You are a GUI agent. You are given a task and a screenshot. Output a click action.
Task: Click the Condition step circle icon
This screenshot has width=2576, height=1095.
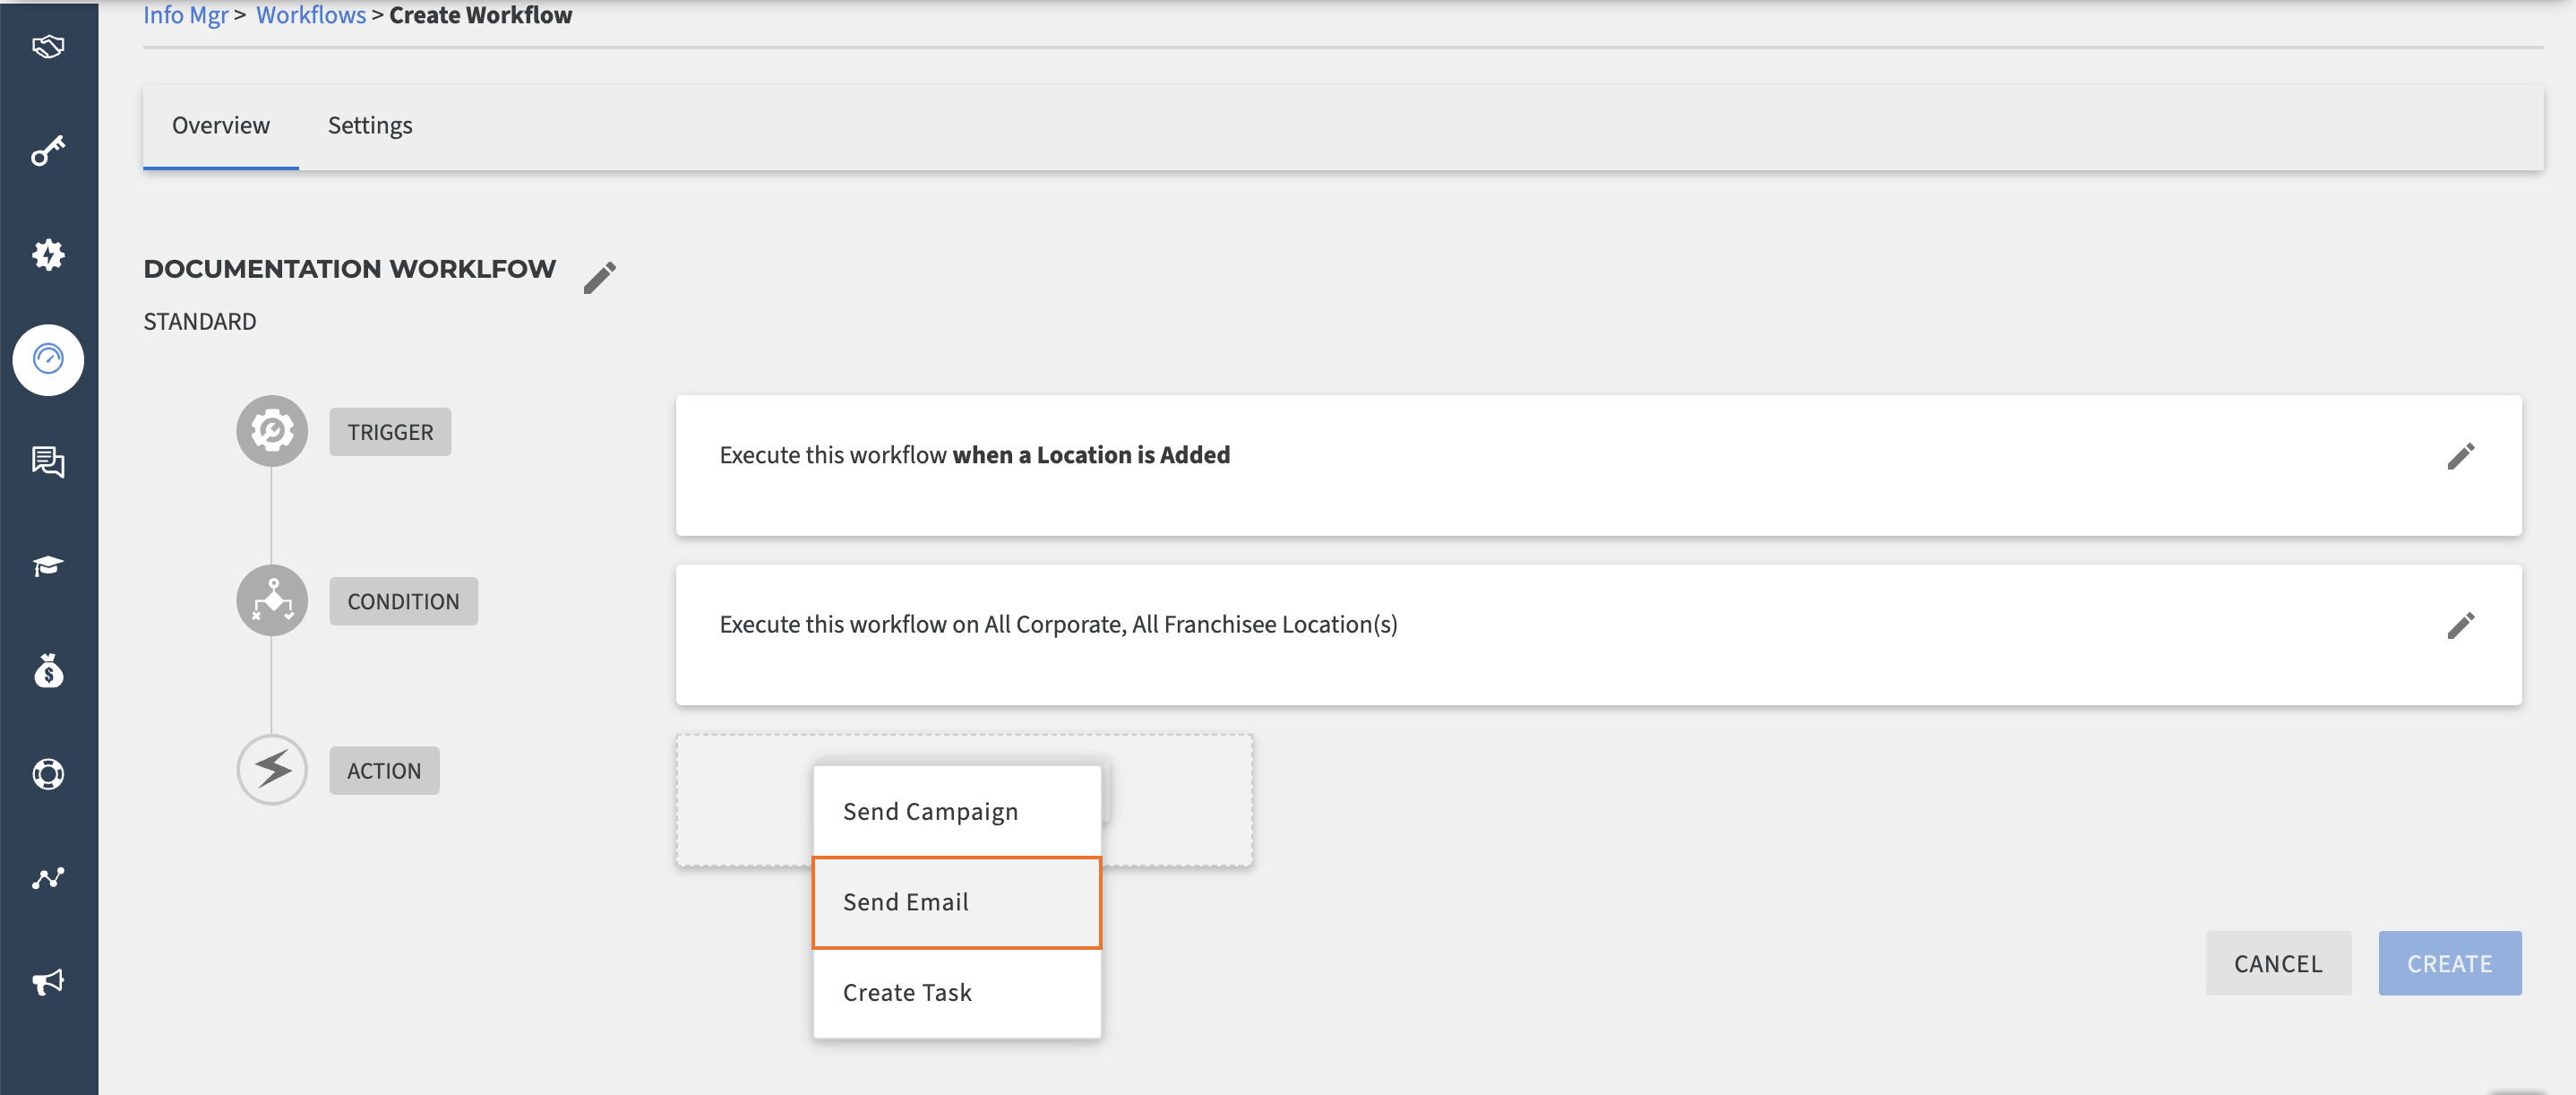click(x=272, y=600)
